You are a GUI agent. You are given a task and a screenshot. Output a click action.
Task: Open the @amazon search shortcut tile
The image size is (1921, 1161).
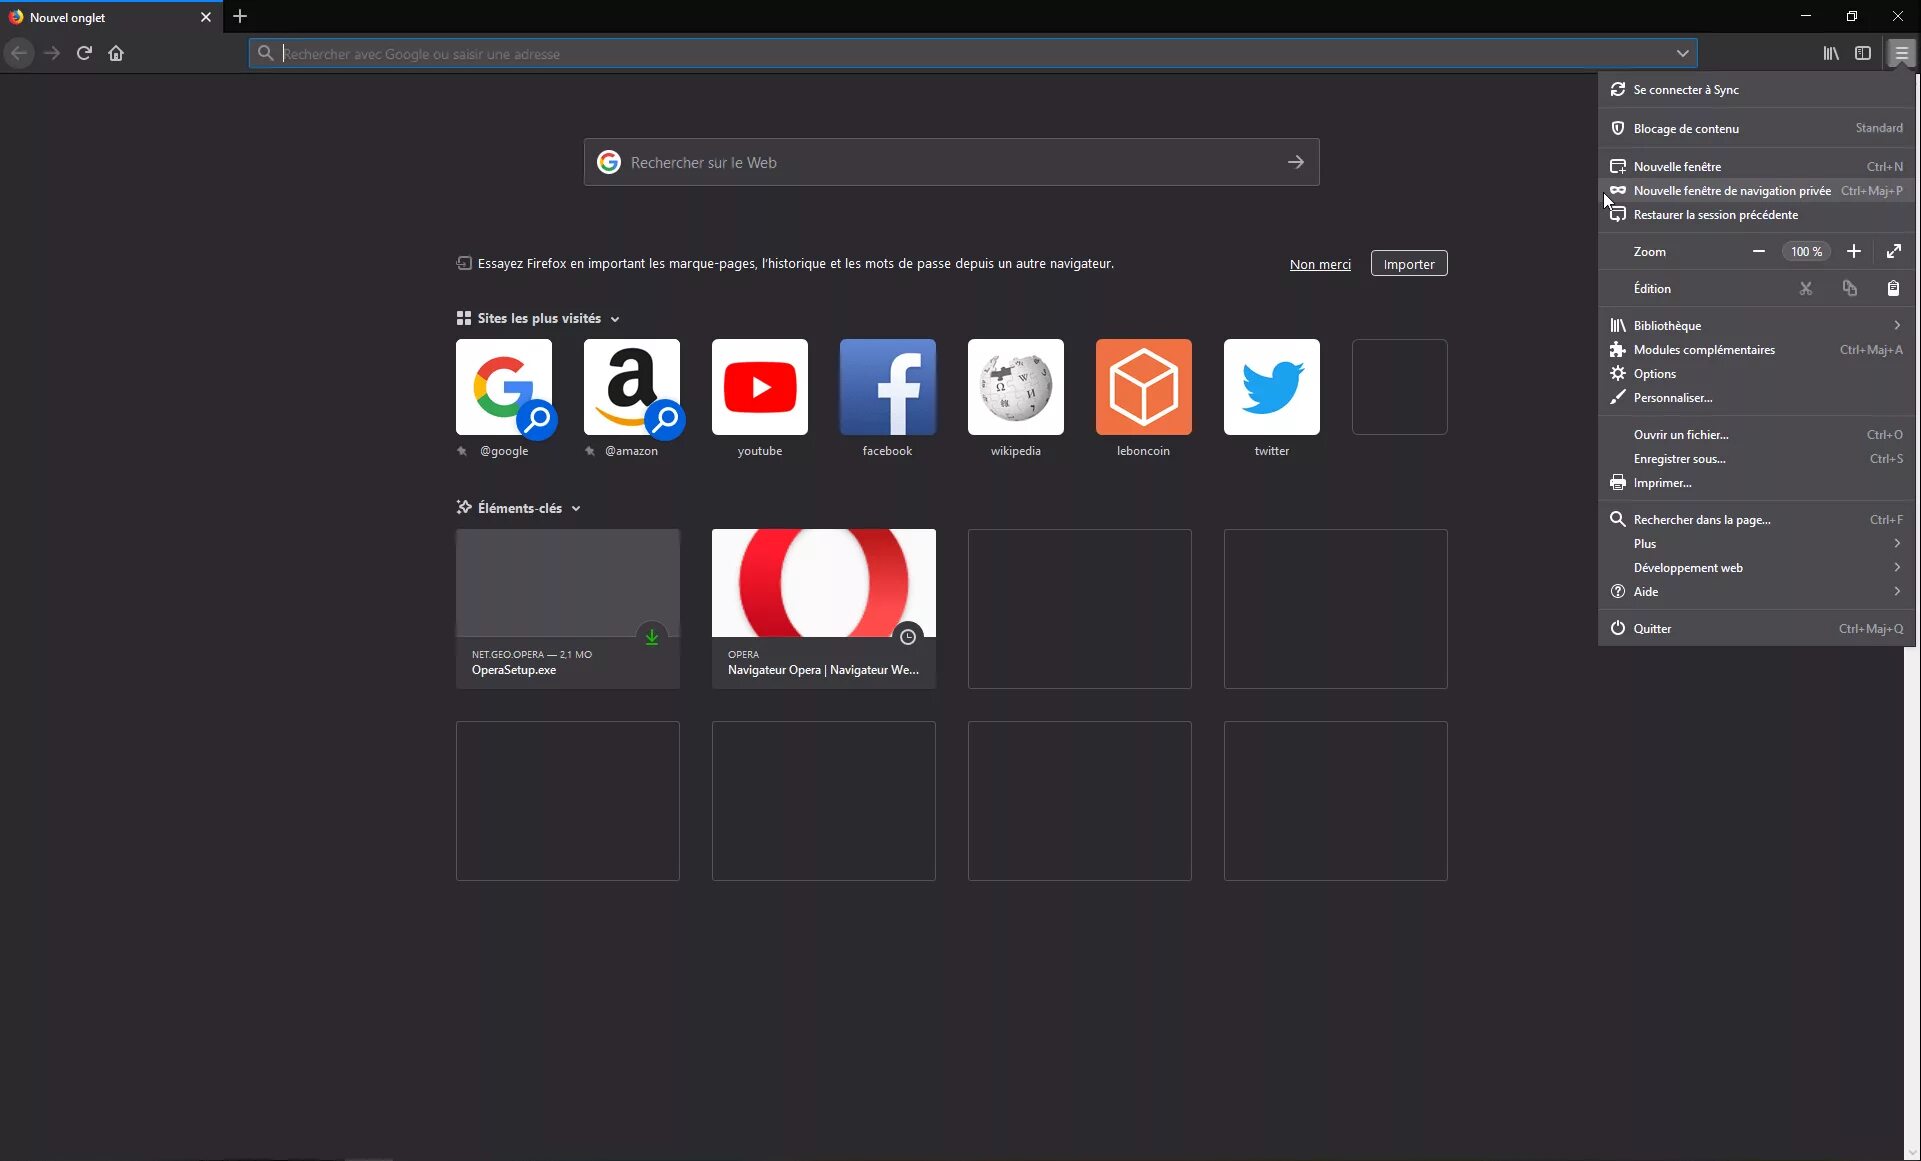coord(631,387)
